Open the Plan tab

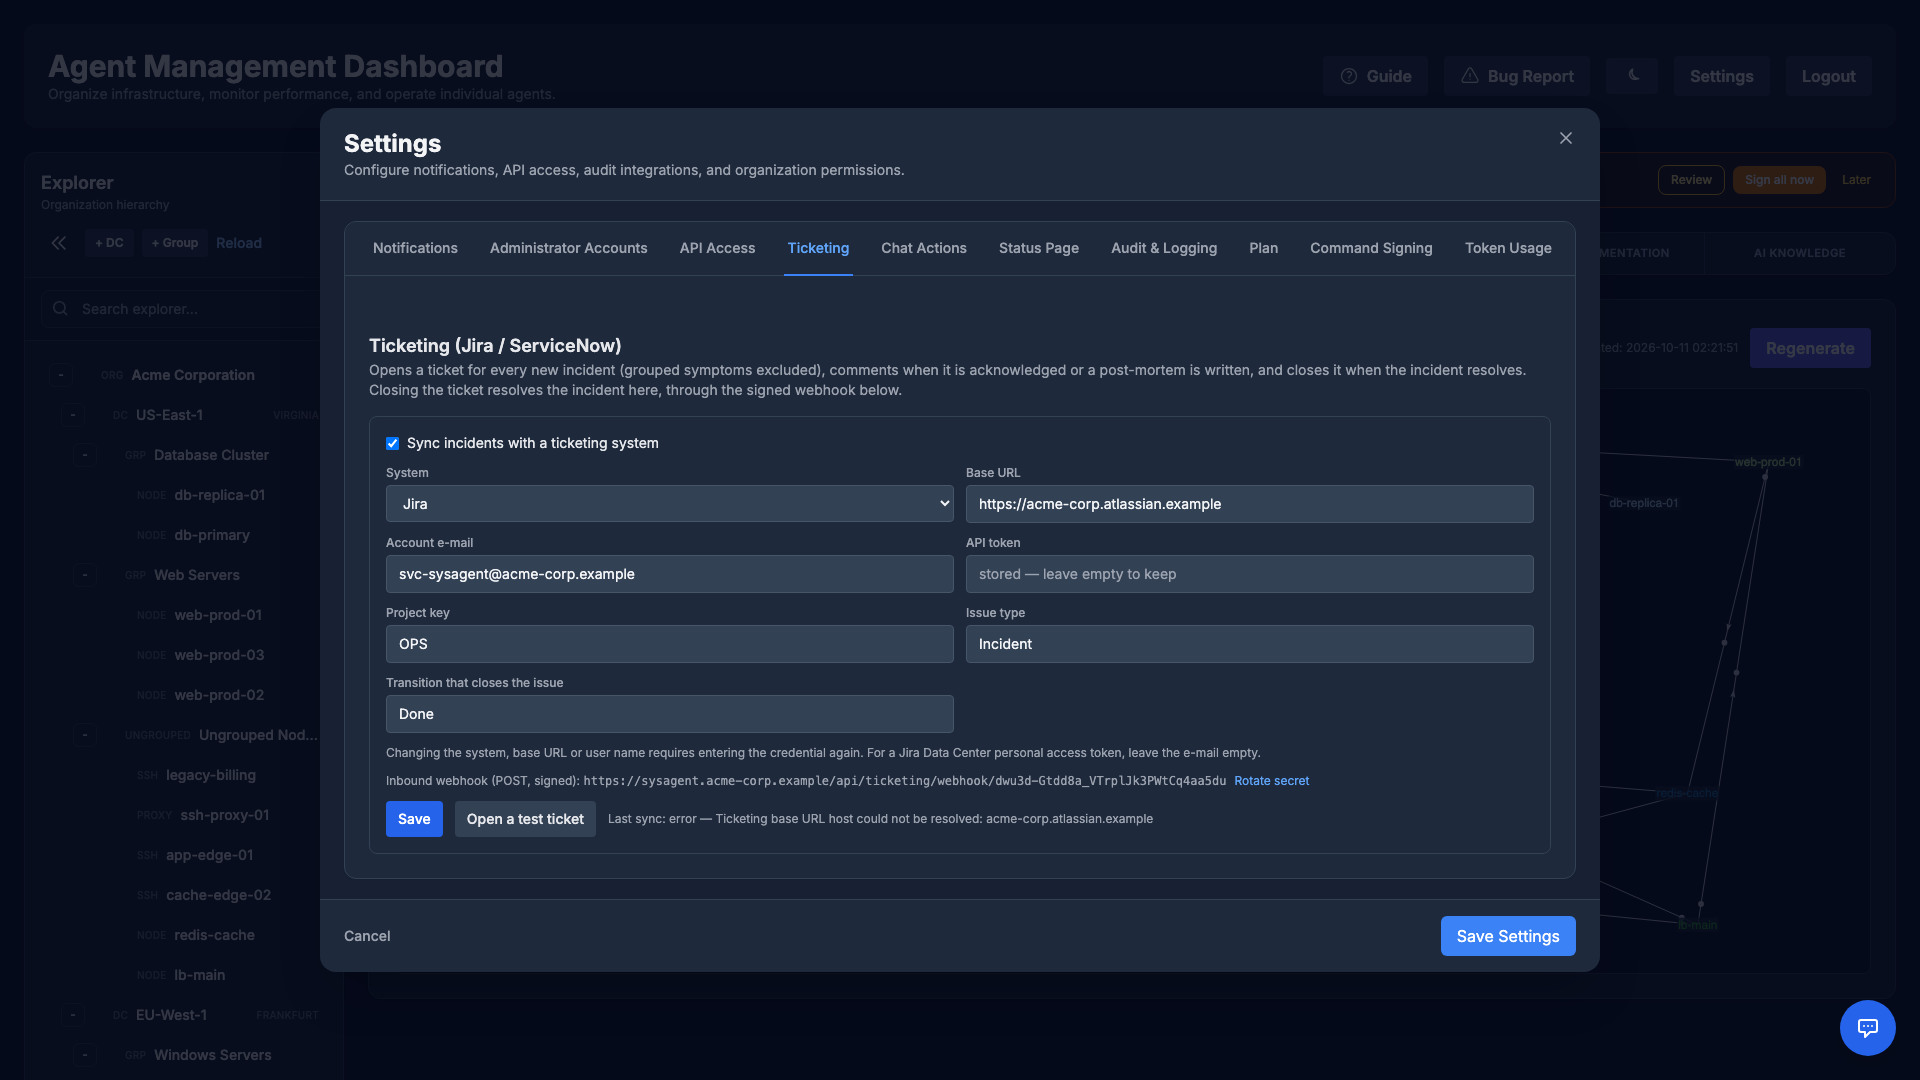click(1263, 248)
